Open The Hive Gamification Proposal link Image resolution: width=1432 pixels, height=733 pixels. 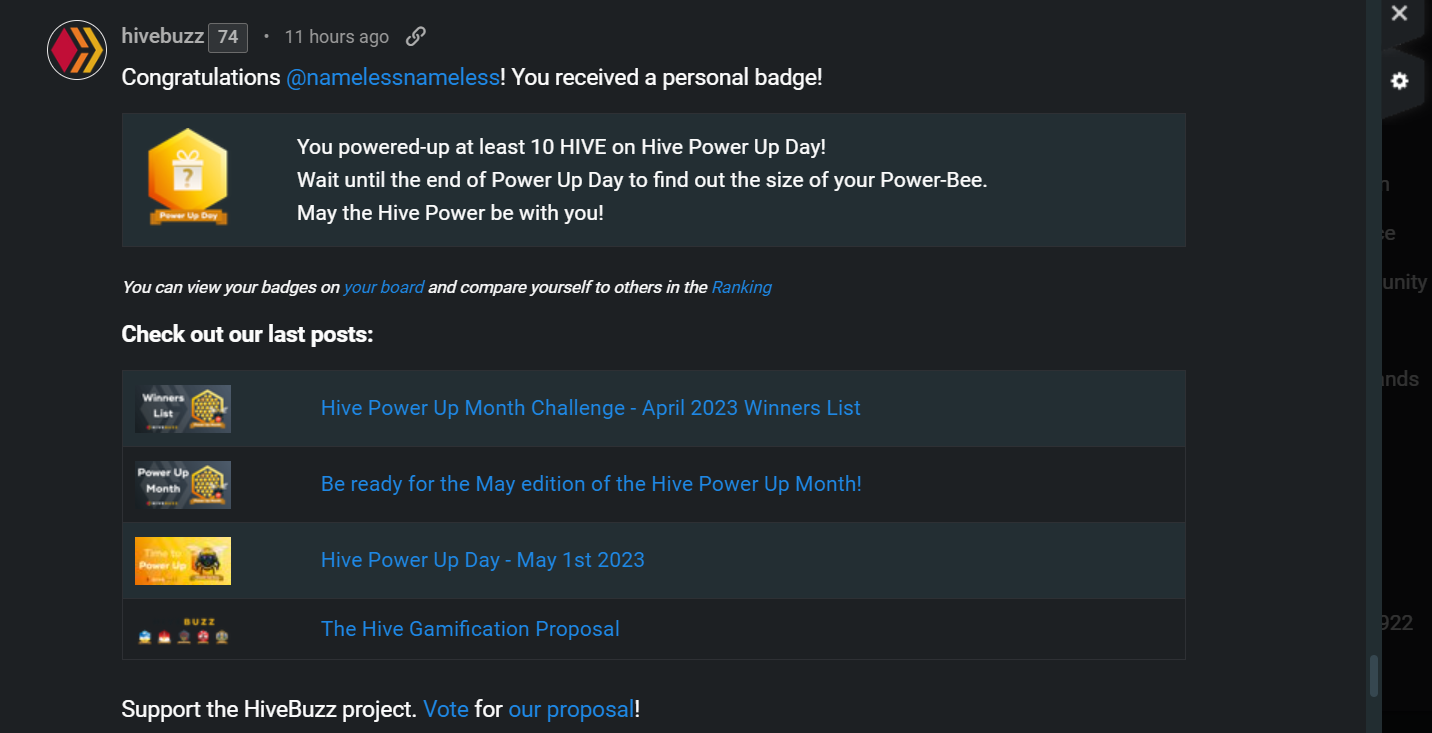tap(470, 629)
